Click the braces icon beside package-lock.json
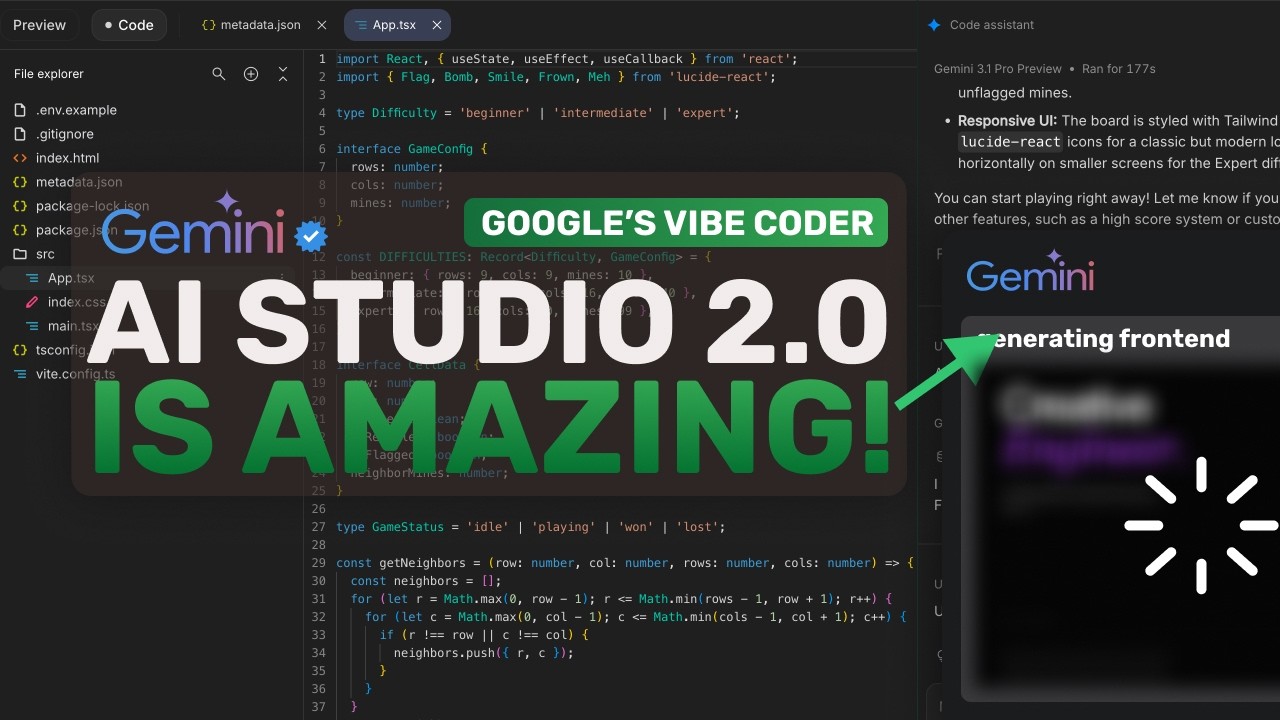 [x=20, y=206]
